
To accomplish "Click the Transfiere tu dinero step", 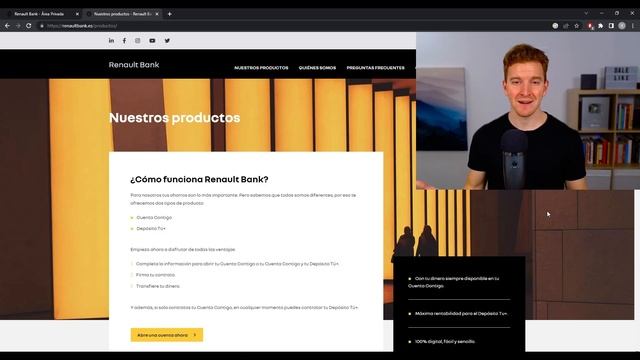I will (x=158, y=286).
